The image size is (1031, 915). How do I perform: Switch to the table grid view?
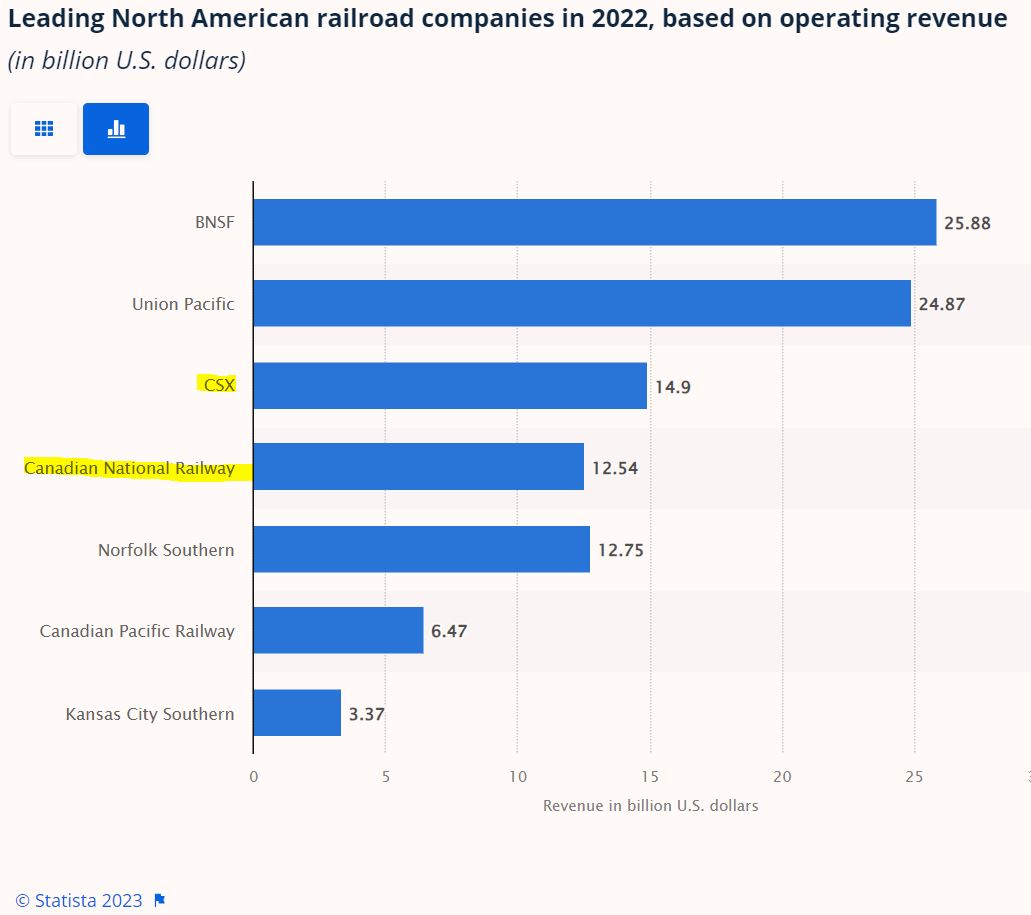click(x=43, y=129)
